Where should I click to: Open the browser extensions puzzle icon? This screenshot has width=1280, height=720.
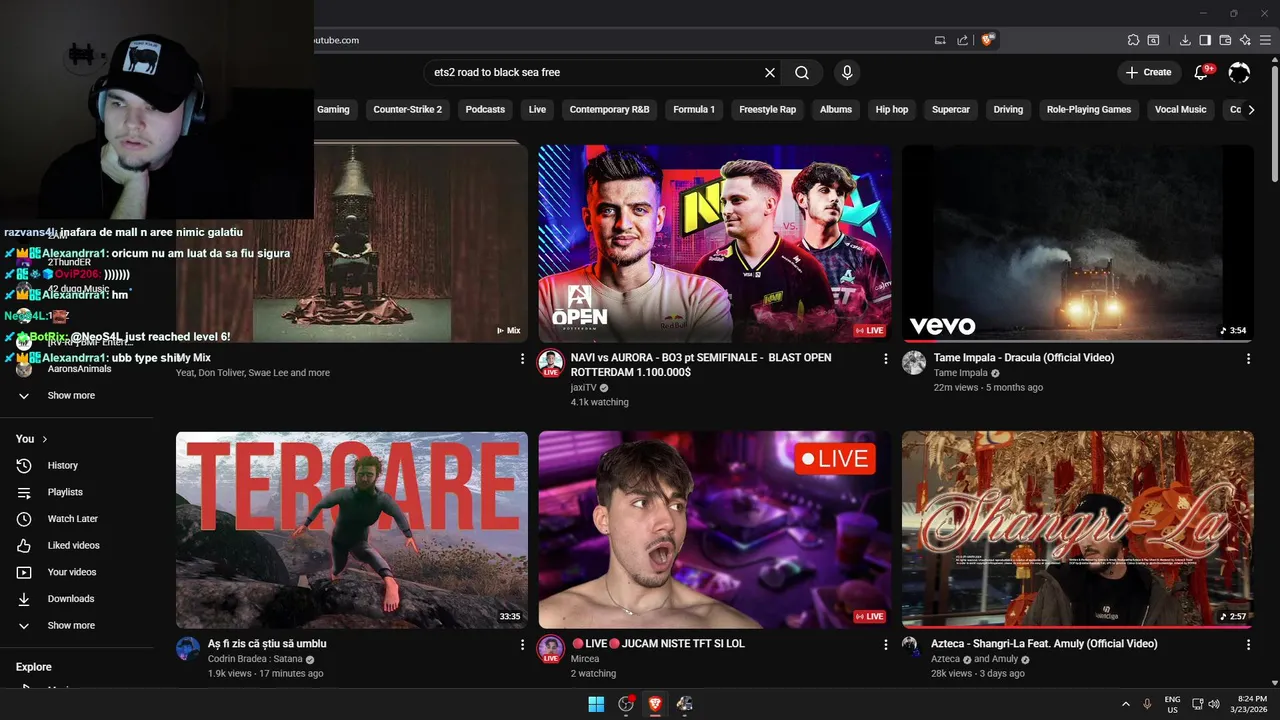pyautogui.click(x=1133, y=40)
